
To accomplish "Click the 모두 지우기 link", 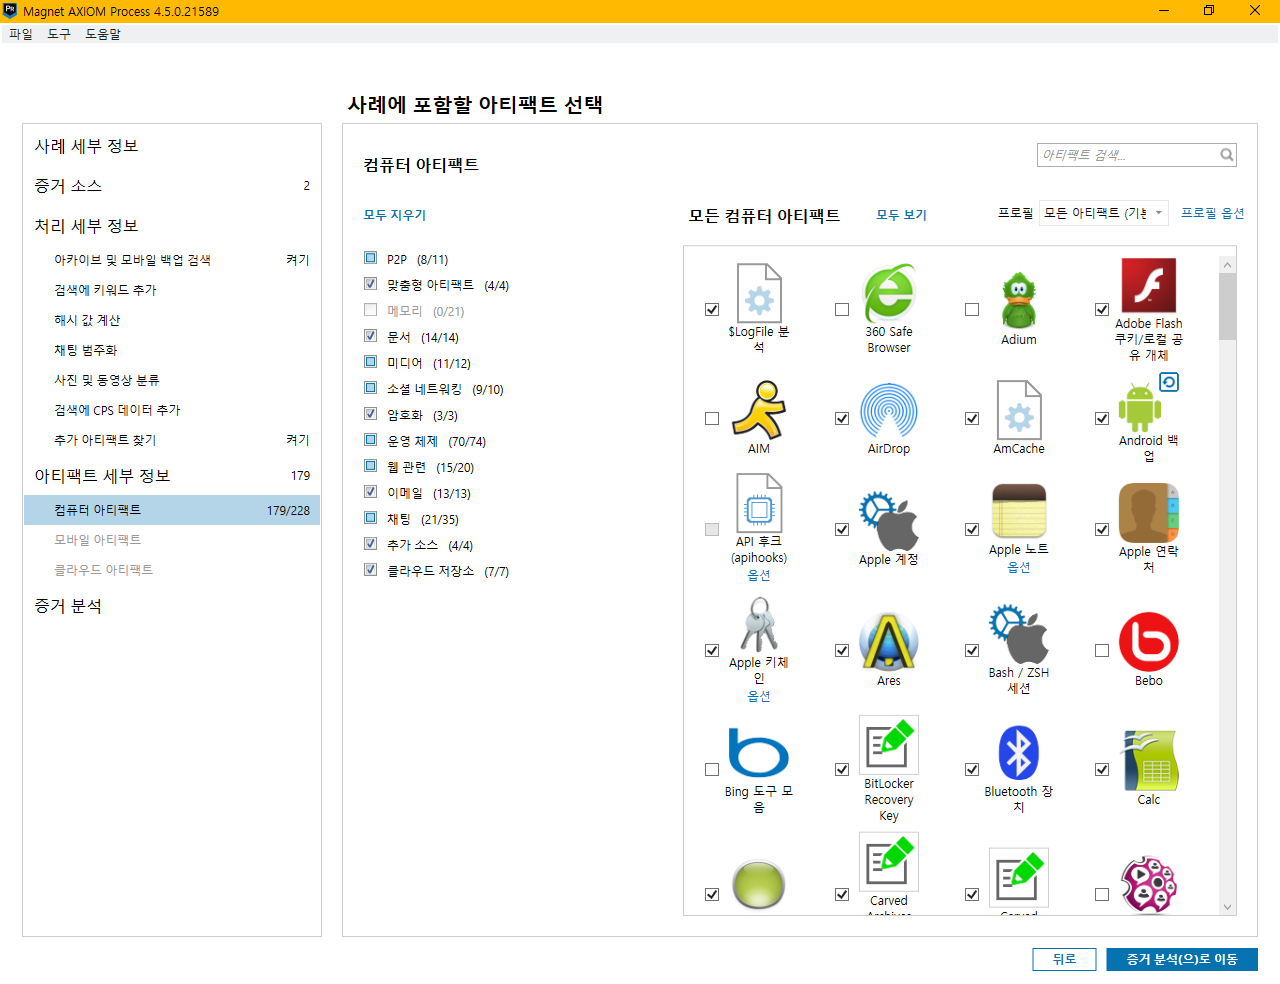I will coord(395,215).
